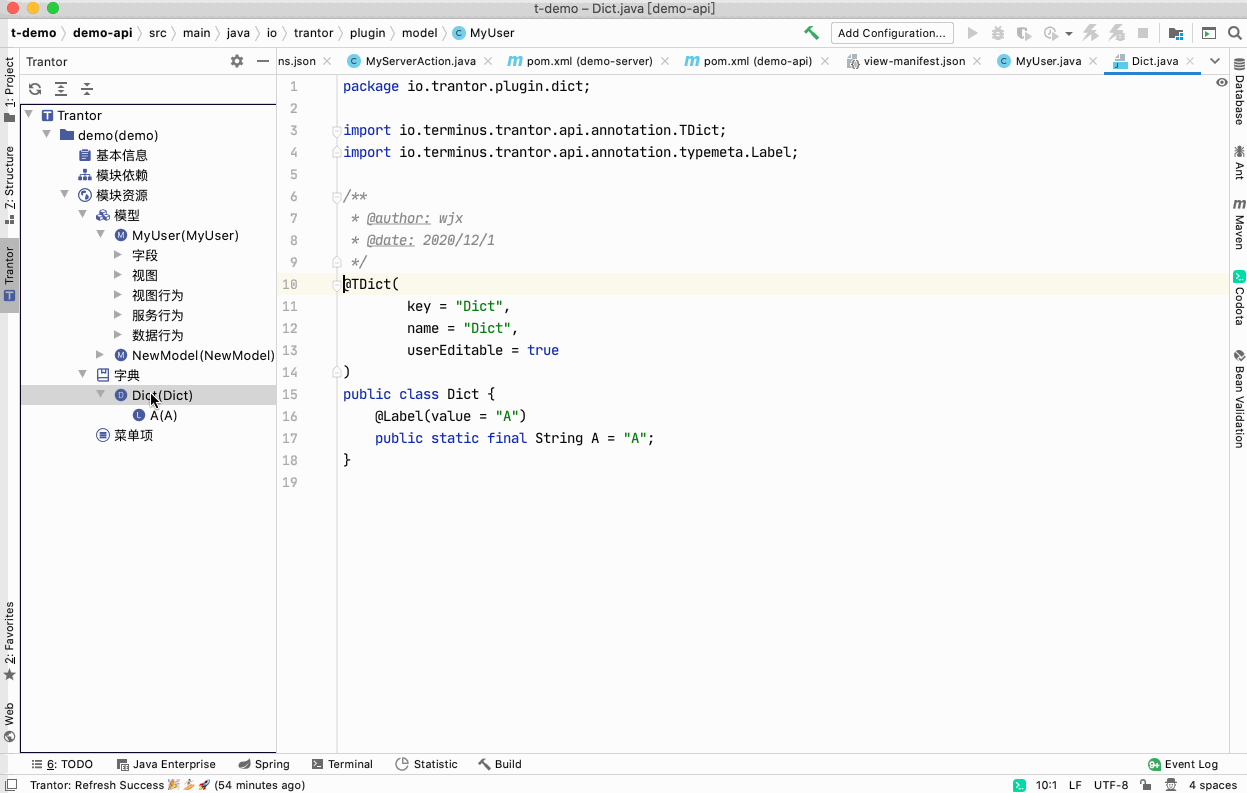
Task: Toggle the Trantor side tab
Action: [9, 274]
